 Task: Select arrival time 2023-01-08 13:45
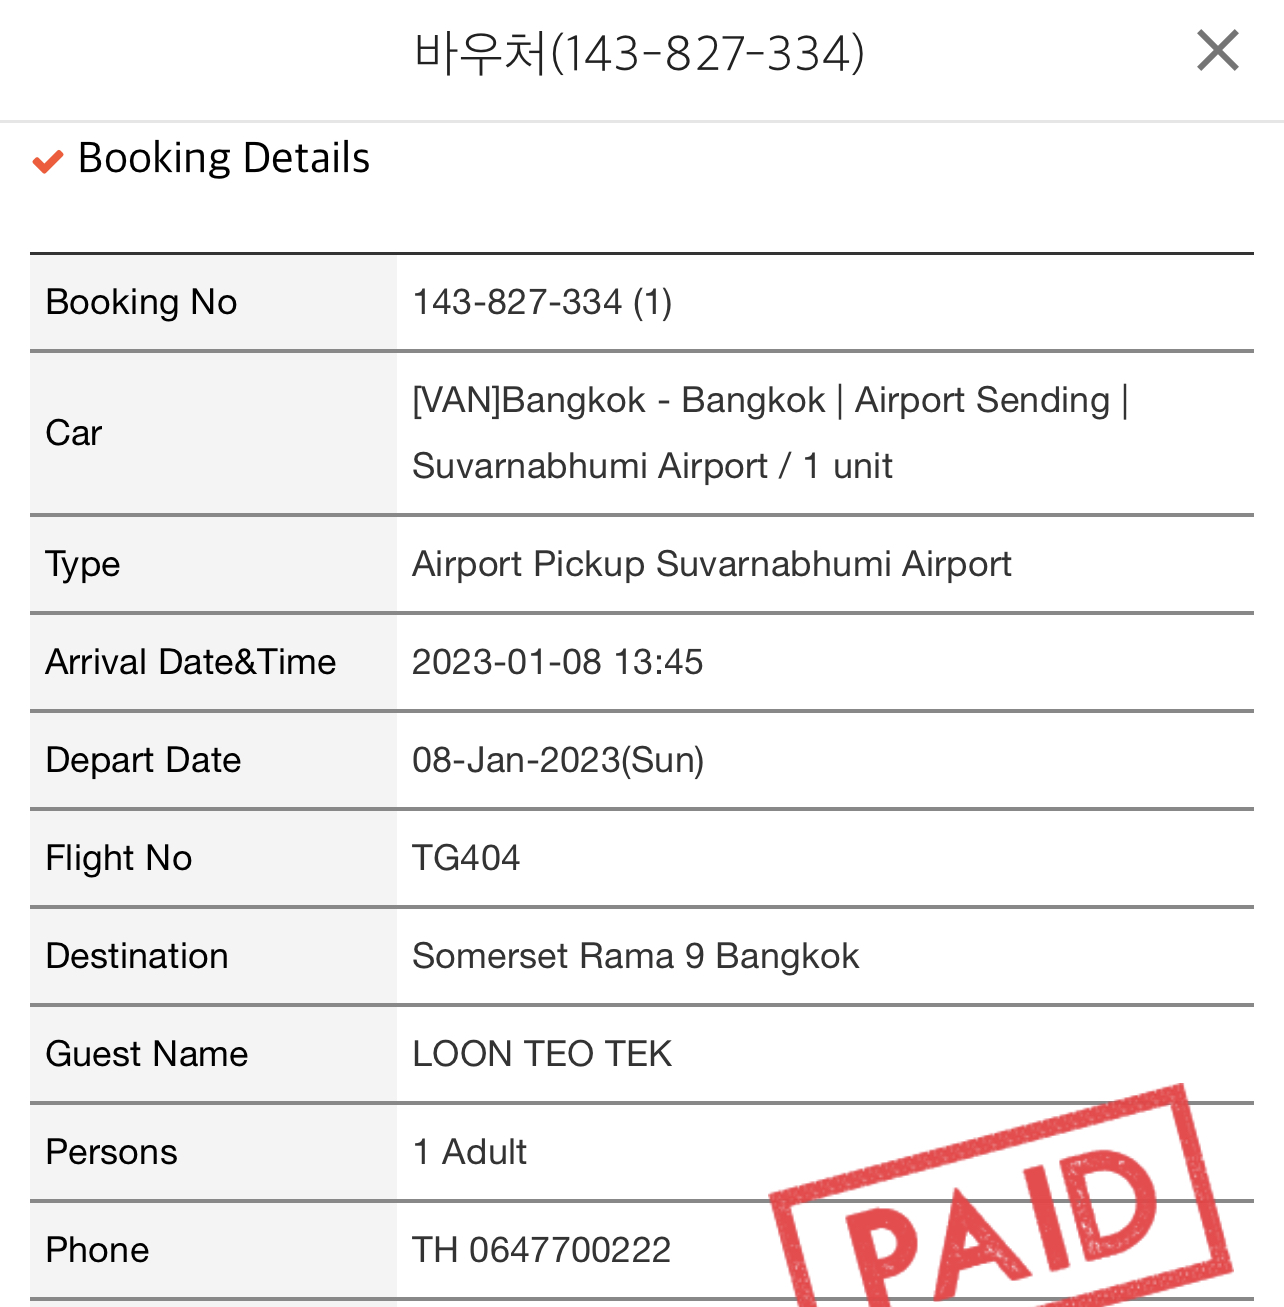click(558, 662)
